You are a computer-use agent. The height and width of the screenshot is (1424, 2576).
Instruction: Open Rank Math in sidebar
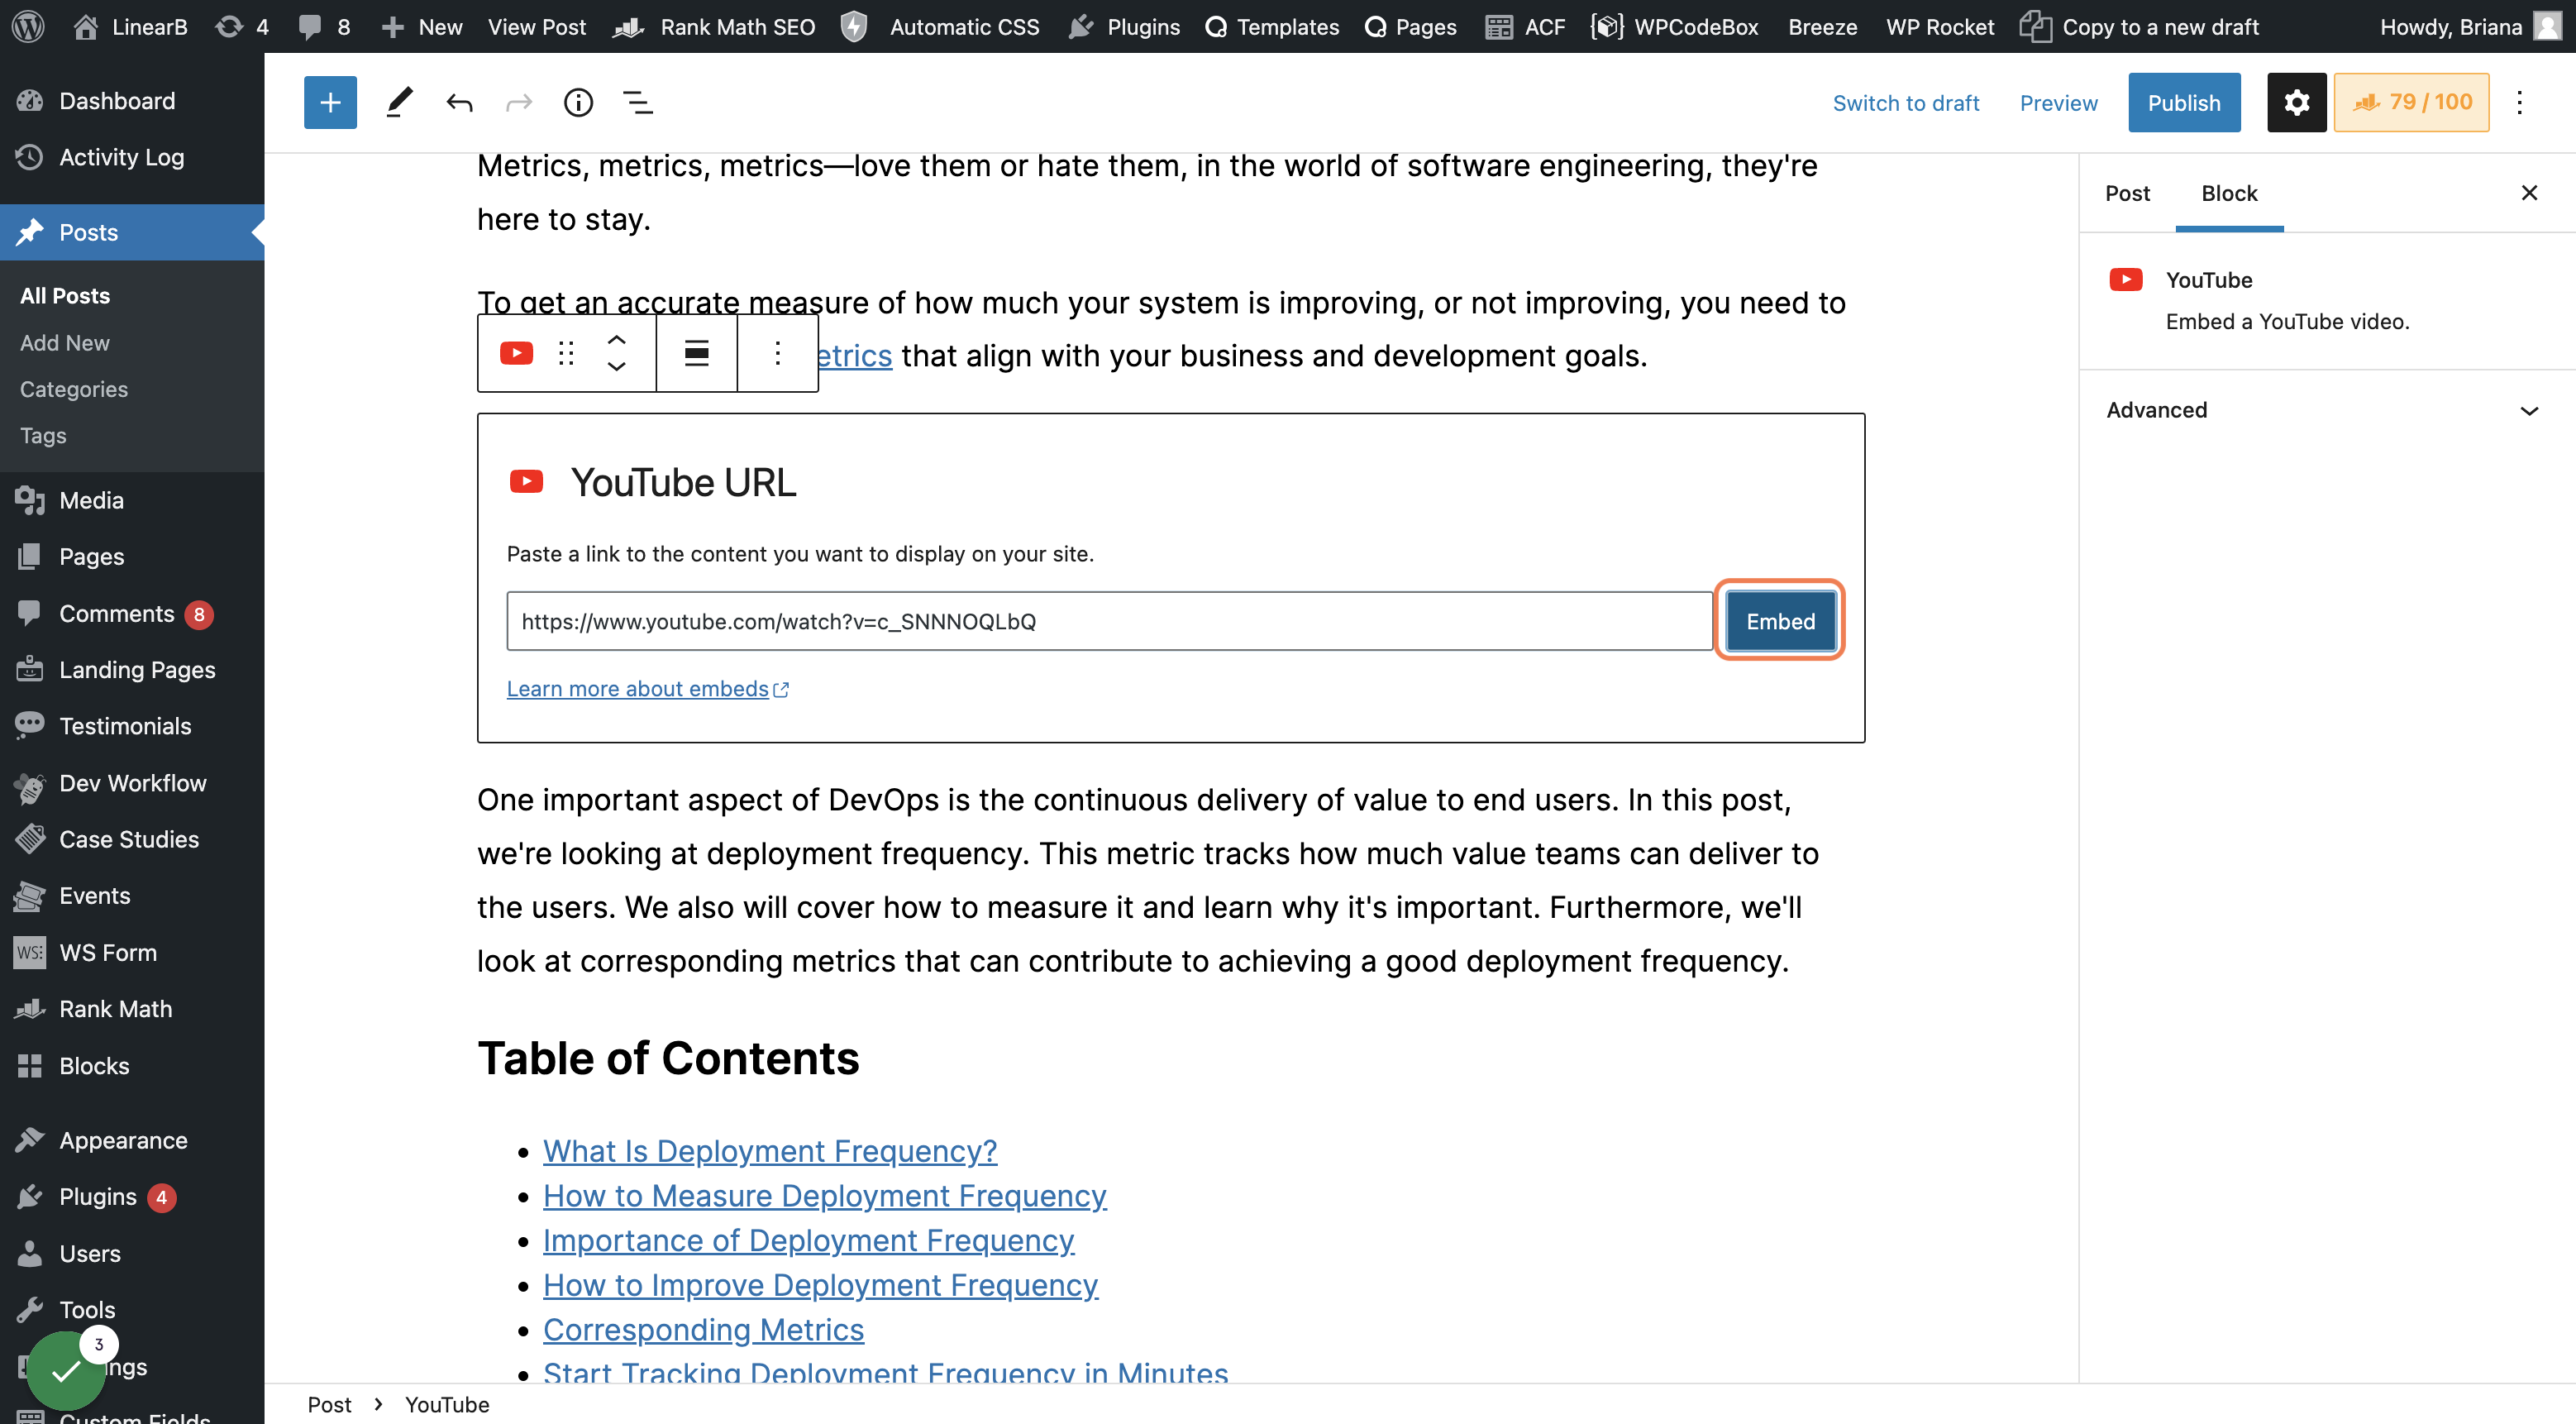pos(132,1009)
